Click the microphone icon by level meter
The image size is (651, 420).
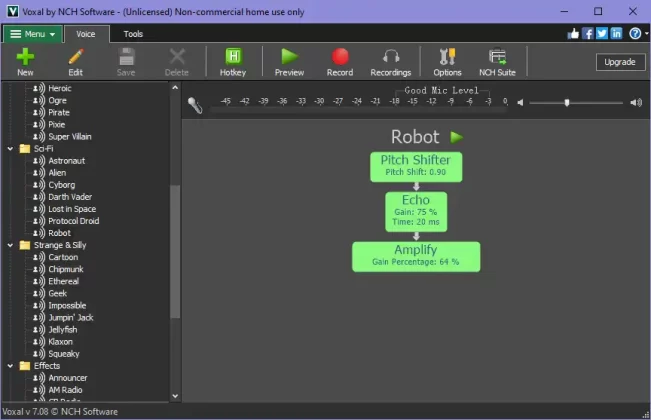(195, 105)
